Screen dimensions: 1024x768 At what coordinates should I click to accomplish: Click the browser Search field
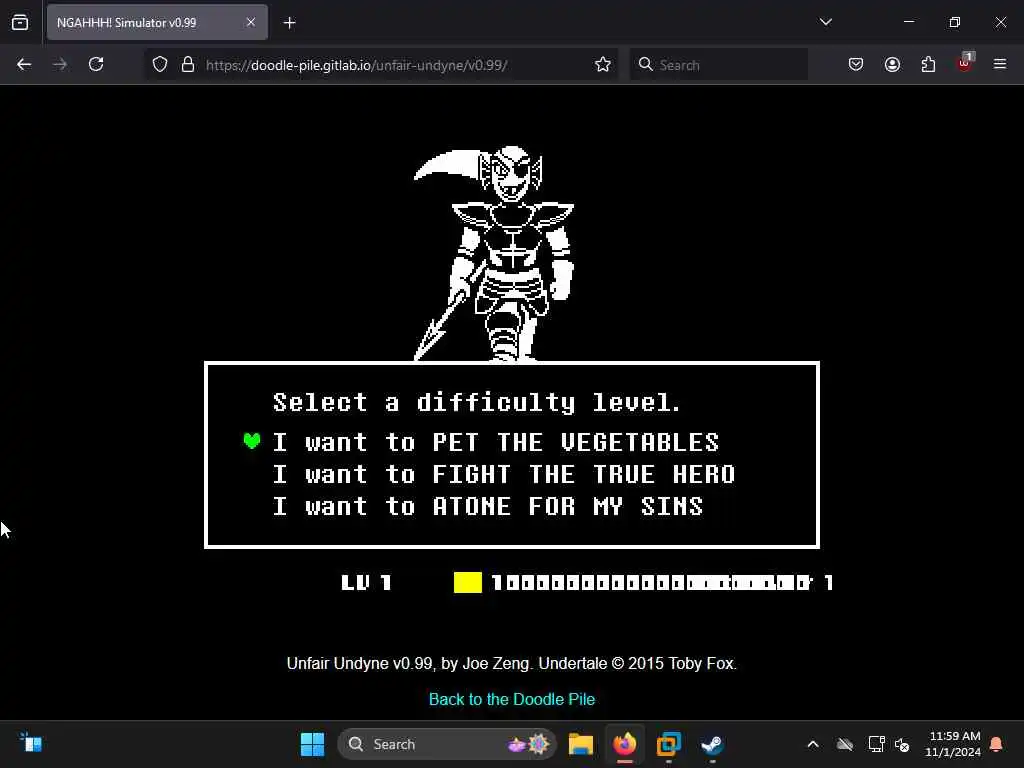[x=718, y=65]
